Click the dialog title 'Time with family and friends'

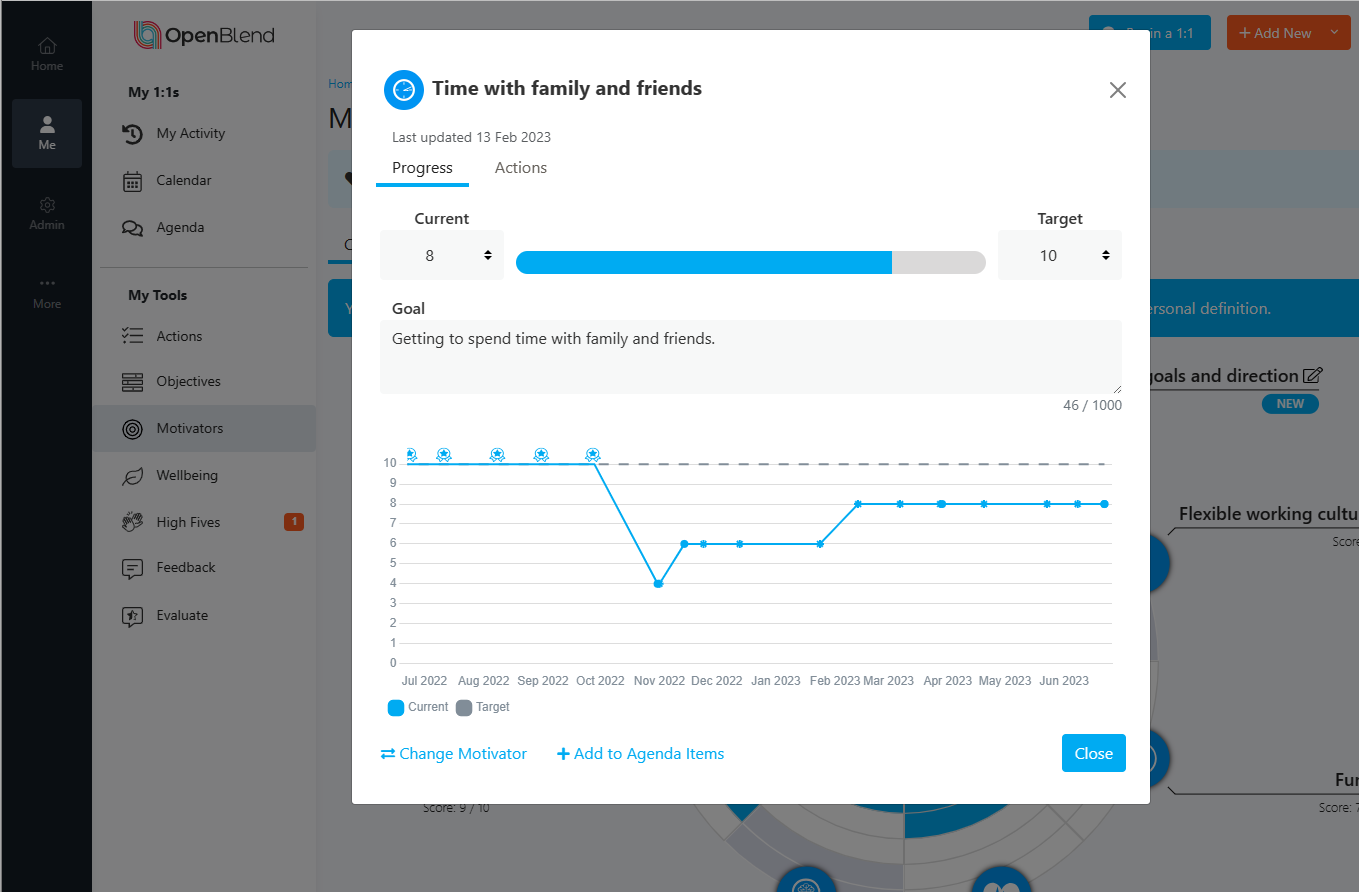pos(567,89)
